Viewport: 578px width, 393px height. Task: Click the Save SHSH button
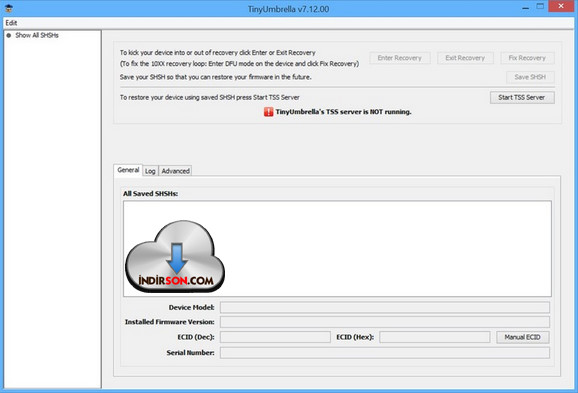point(530,77)
